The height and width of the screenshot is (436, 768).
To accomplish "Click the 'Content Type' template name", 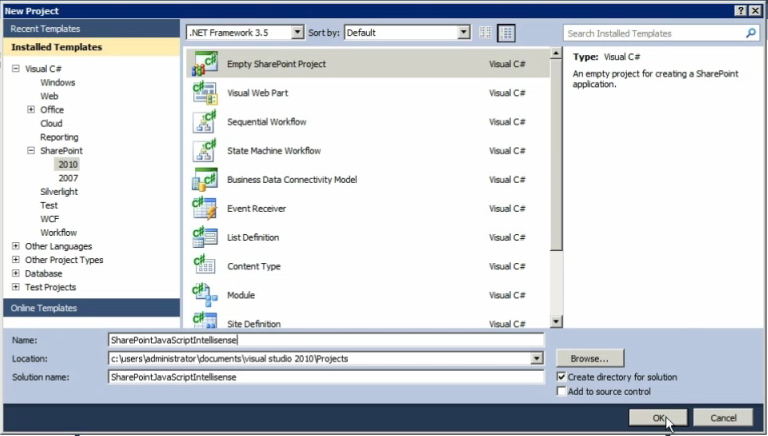I will pos(254,266).
